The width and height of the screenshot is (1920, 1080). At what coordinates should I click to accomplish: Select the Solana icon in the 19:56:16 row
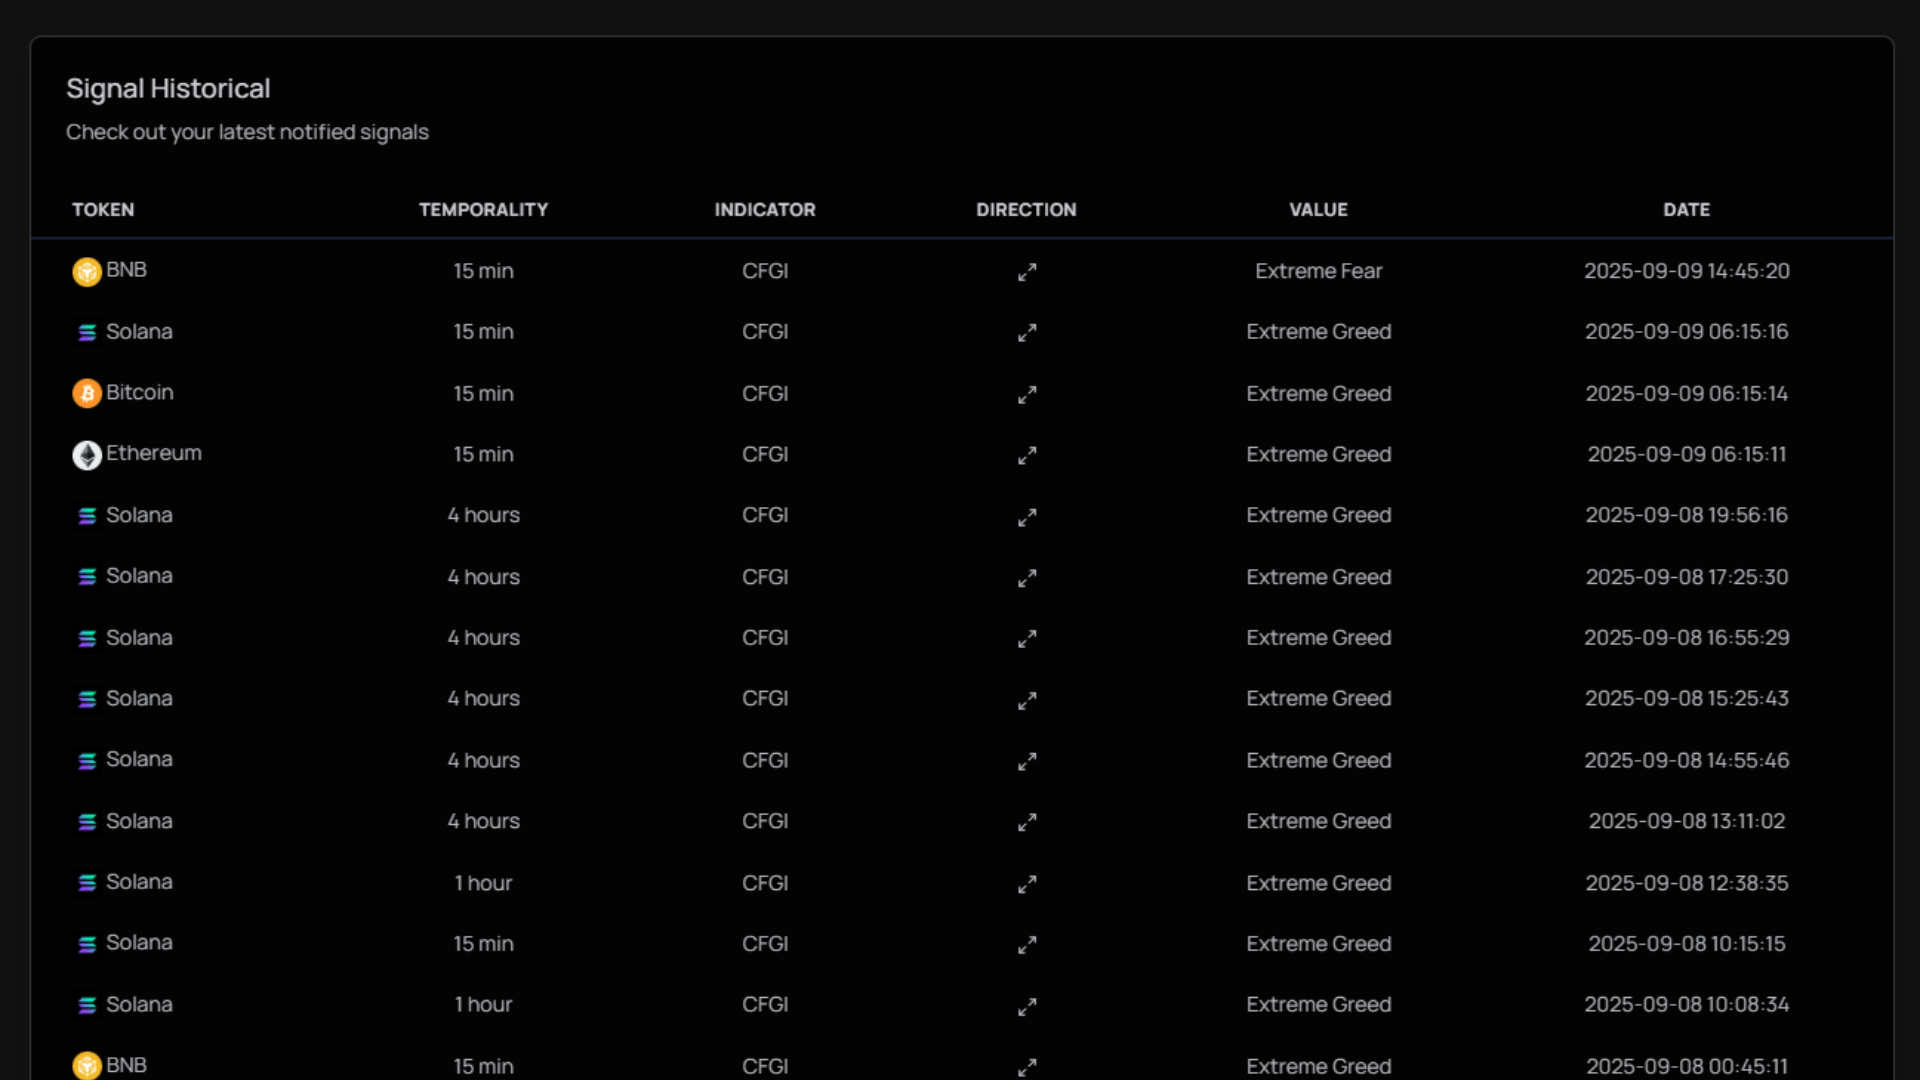click(x=87, y=516)
